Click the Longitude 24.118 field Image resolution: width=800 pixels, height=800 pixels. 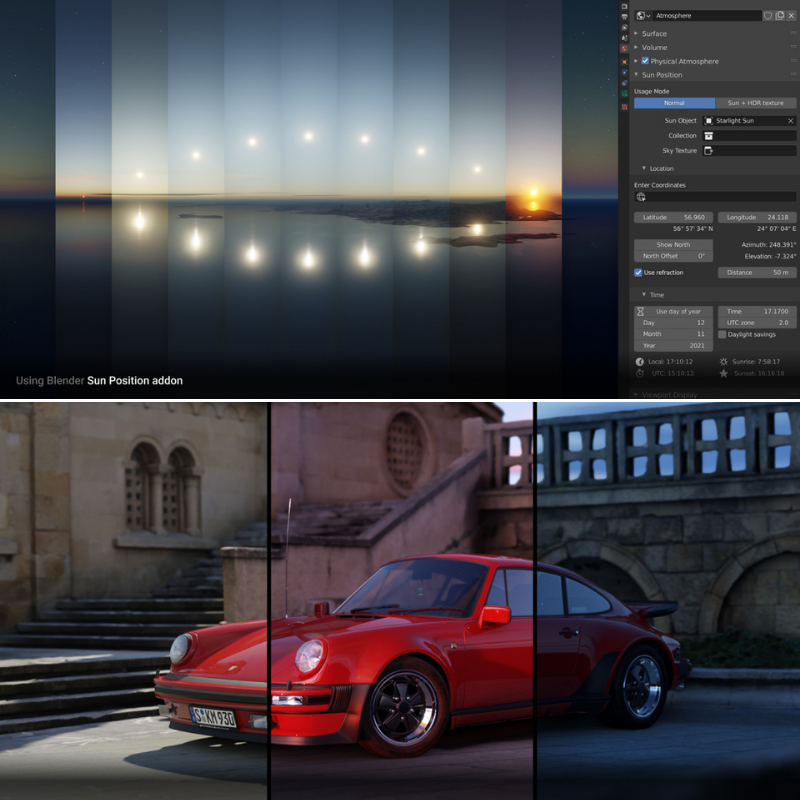pos(757,217)
